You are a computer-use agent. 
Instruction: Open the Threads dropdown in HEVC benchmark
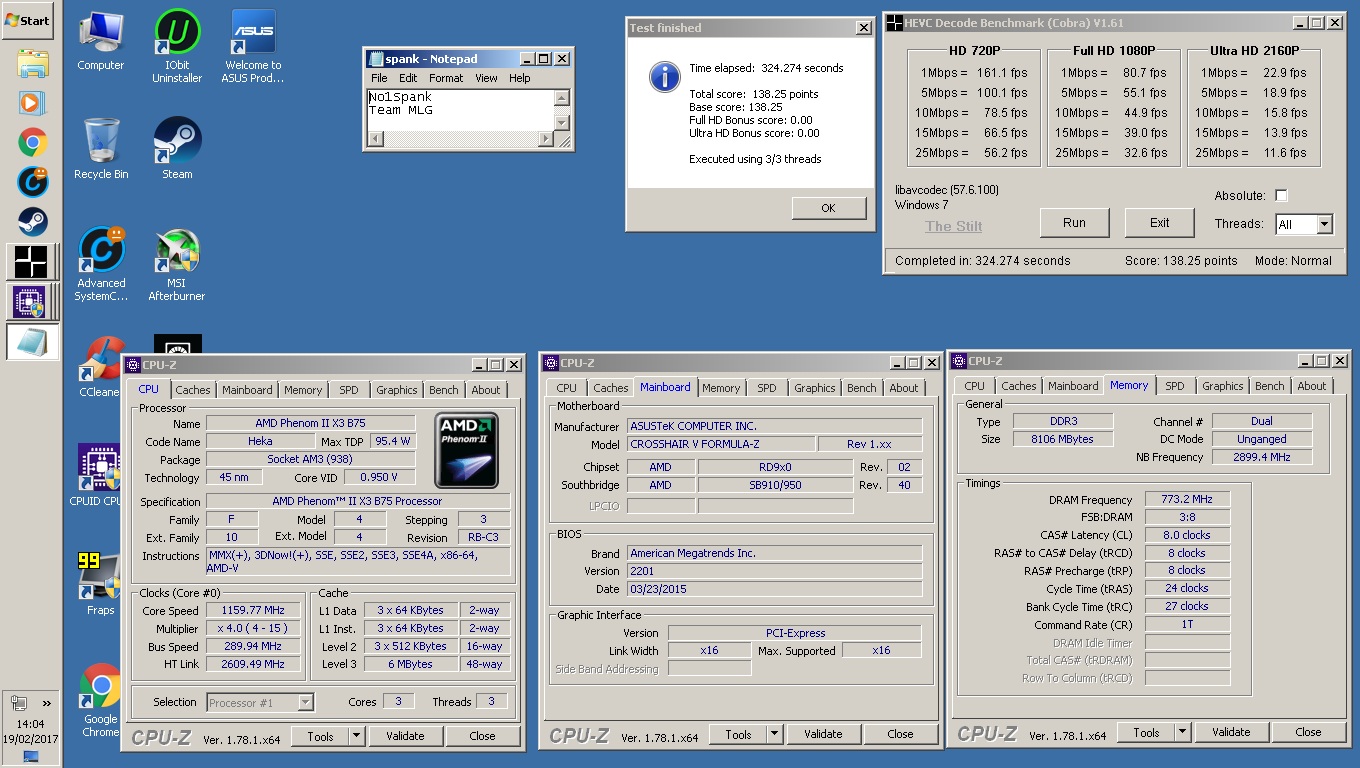point(1324,225)
